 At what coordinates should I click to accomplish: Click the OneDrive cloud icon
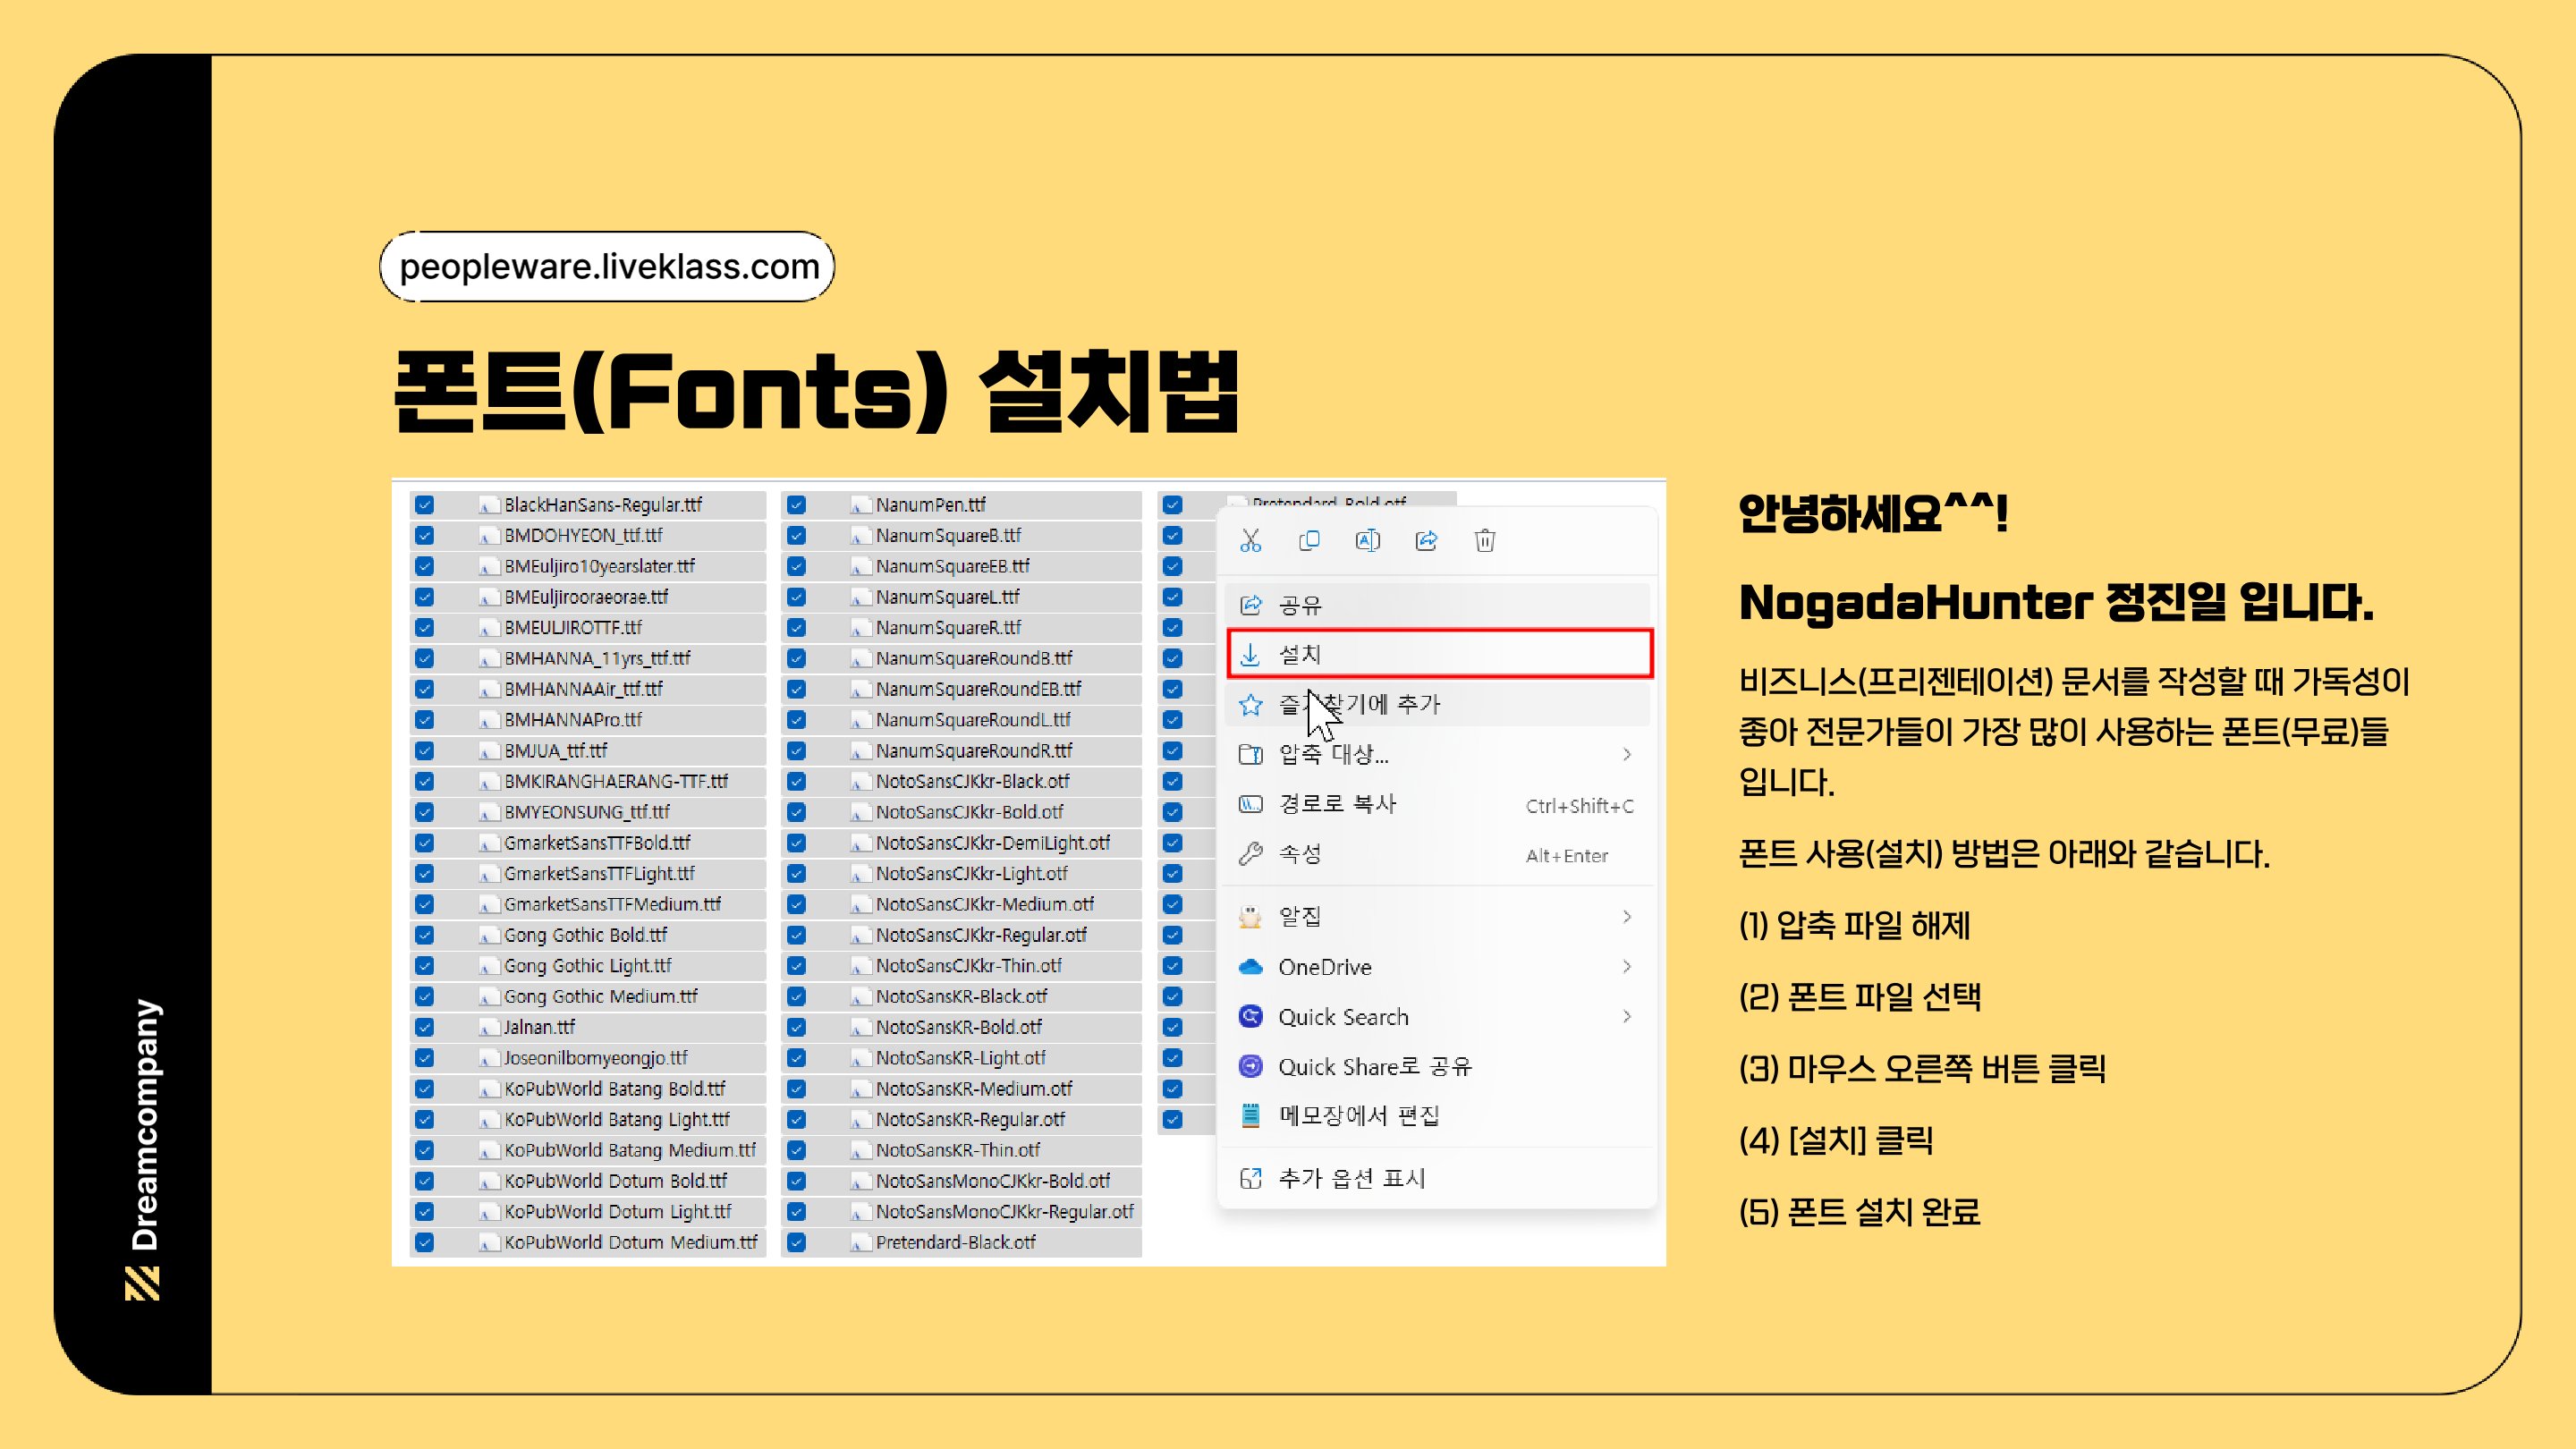[x=1250, y=967]
